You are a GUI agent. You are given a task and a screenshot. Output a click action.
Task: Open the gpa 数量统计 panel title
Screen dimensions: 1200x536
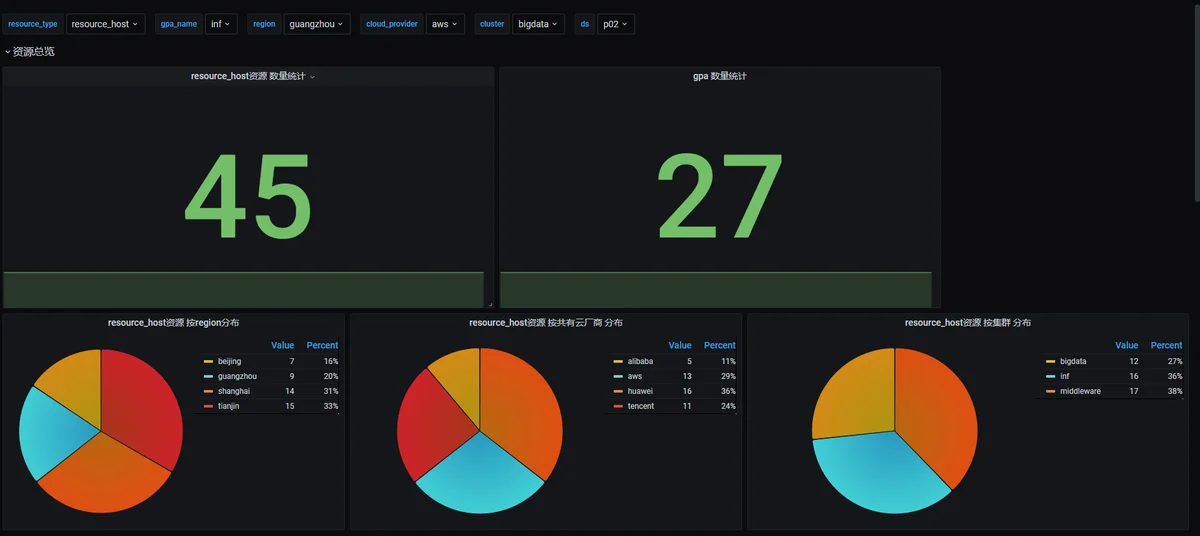(719, 76)
